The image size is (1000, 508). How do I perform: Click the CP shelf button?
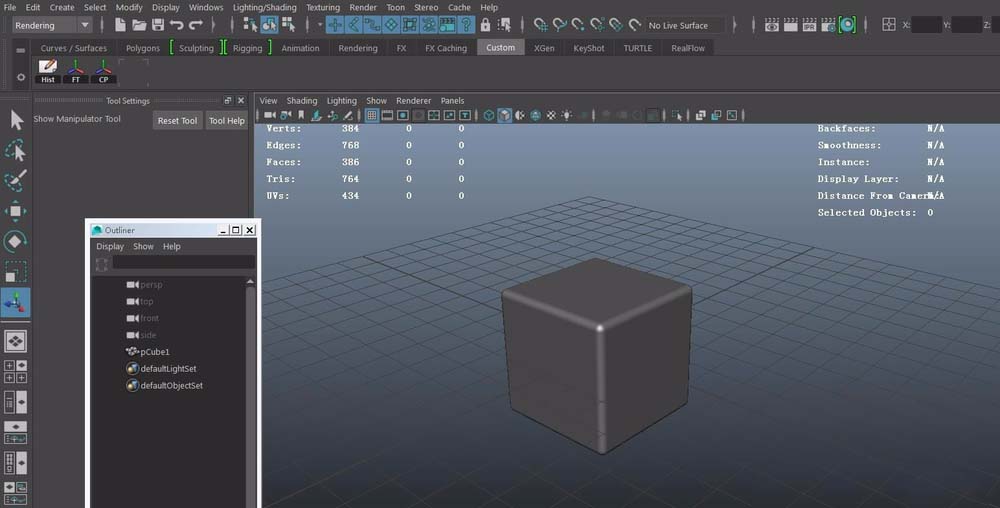click(x=103, y=71)
